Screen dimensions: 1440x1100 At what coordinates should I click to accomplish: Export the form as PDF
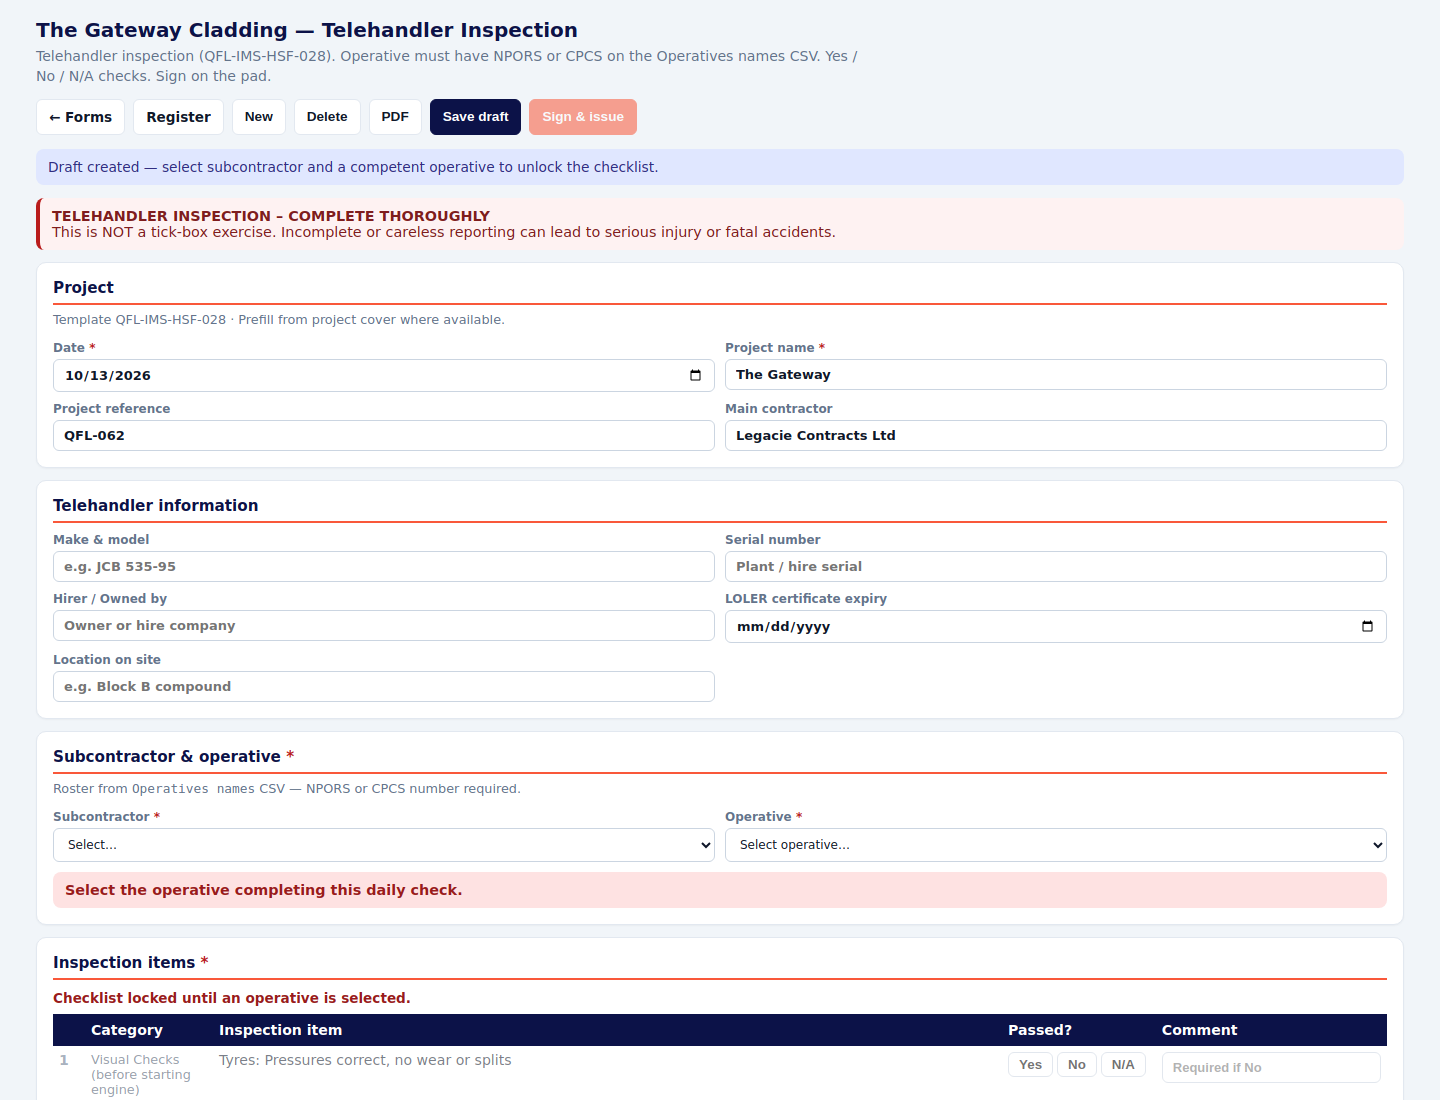395,117
